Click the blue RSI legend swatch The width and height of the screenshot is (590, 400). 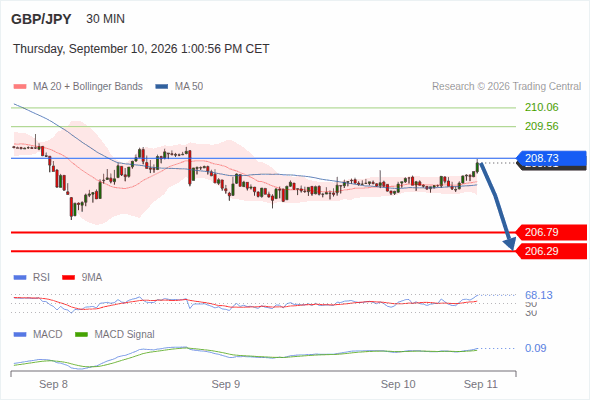point(20,278)
